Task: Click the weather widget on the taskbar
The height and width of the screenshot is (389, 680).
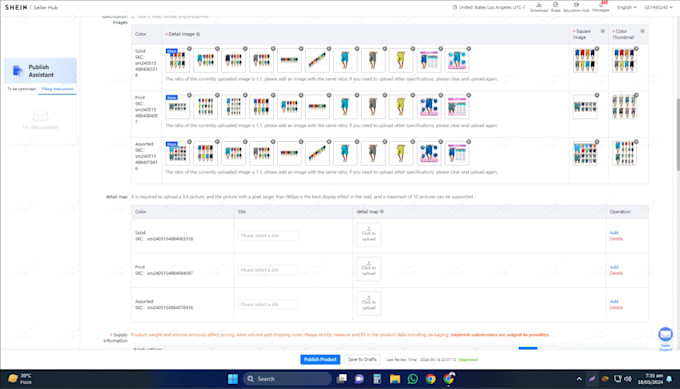Action: point(20,379)
